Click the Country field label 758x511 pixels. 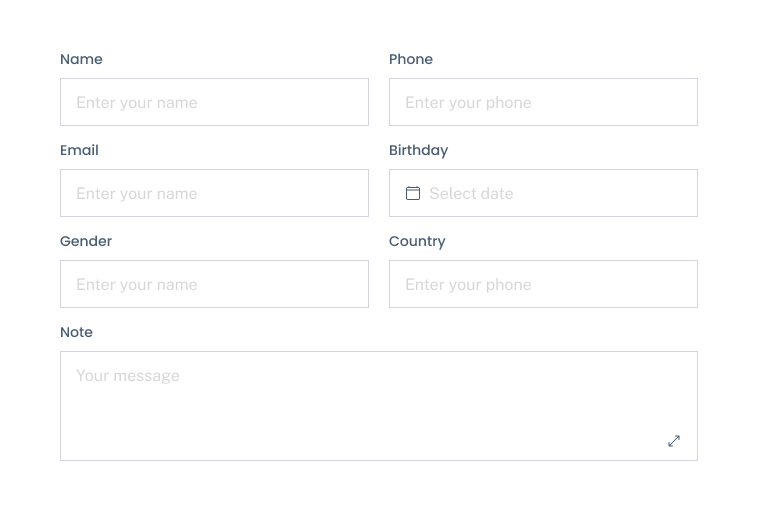(x=417, y=241)
